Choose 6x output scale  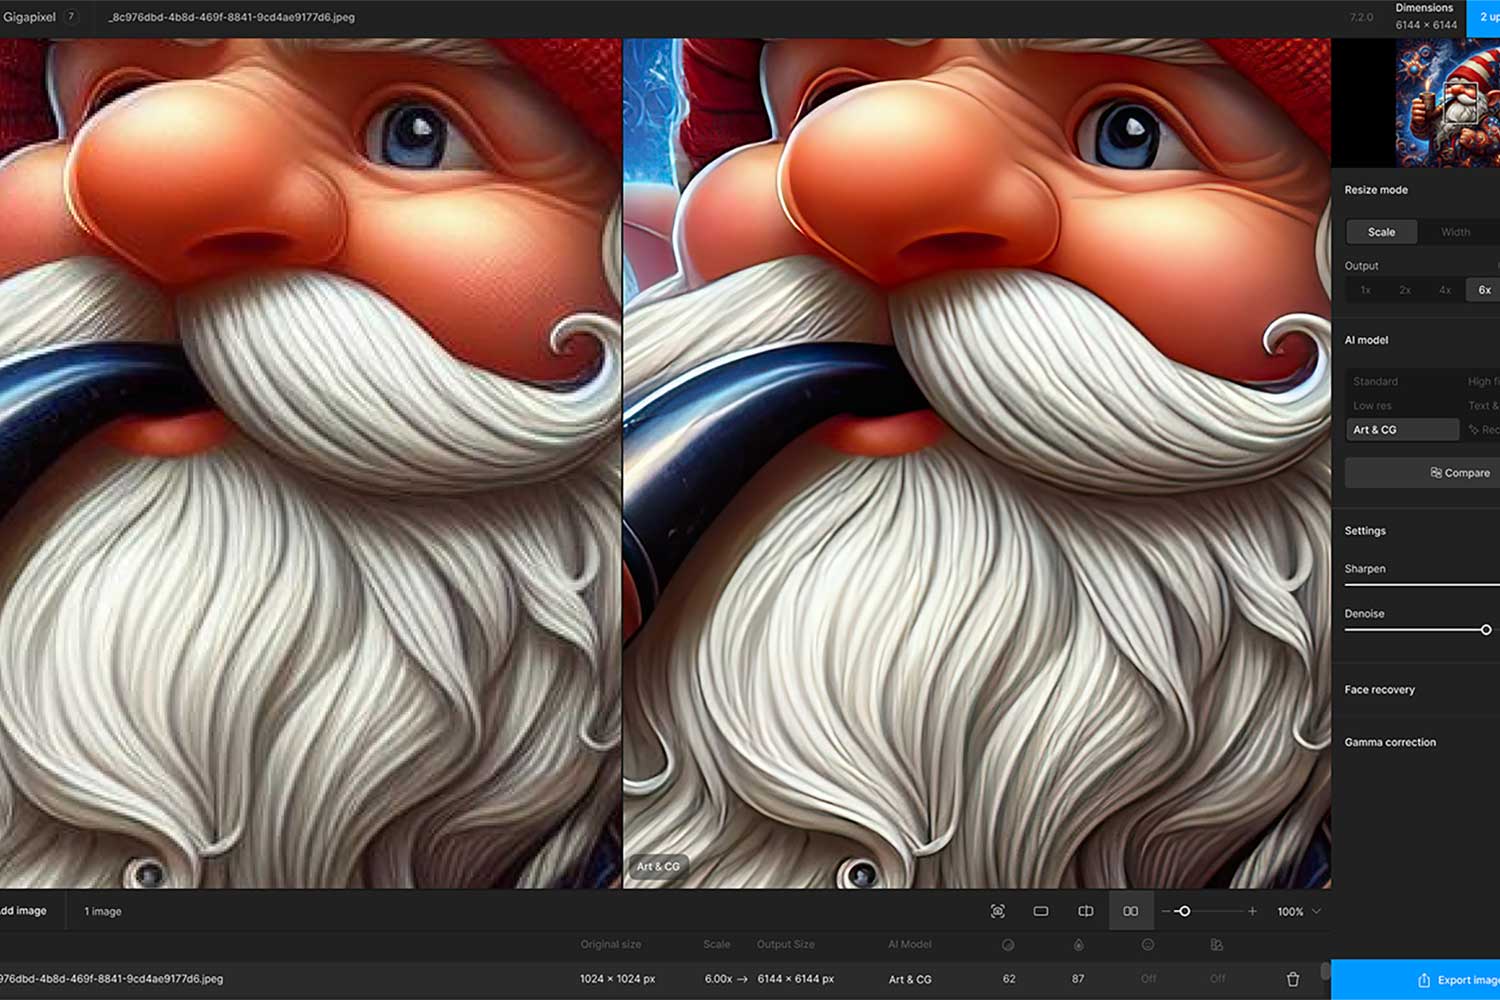coord(1484,290)
